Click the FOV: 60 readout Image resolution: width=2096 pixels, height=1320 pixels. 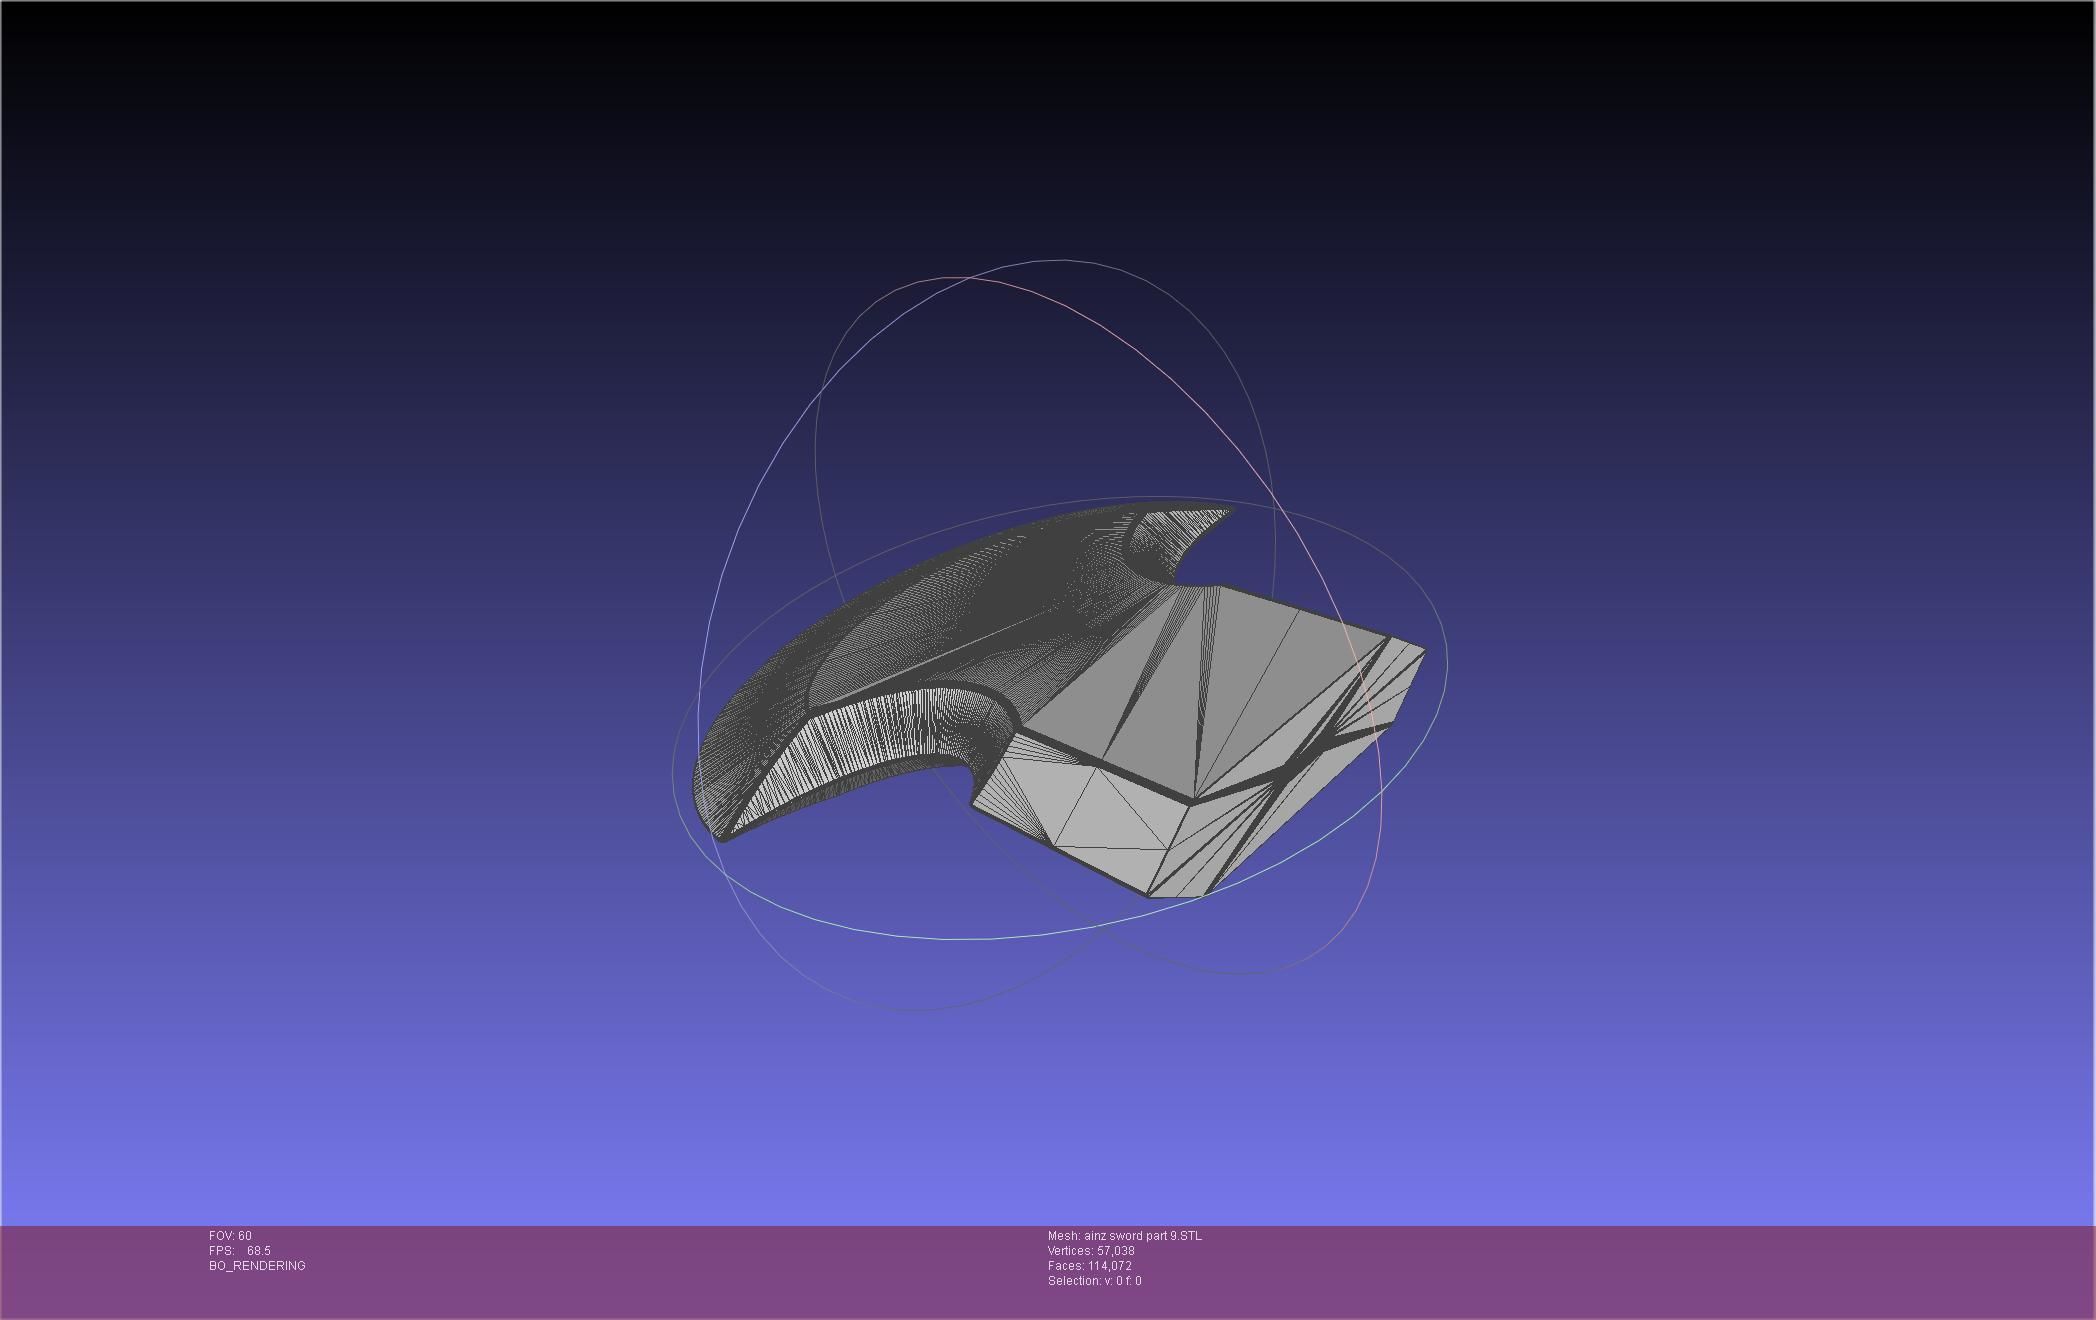click(230, 1236)
